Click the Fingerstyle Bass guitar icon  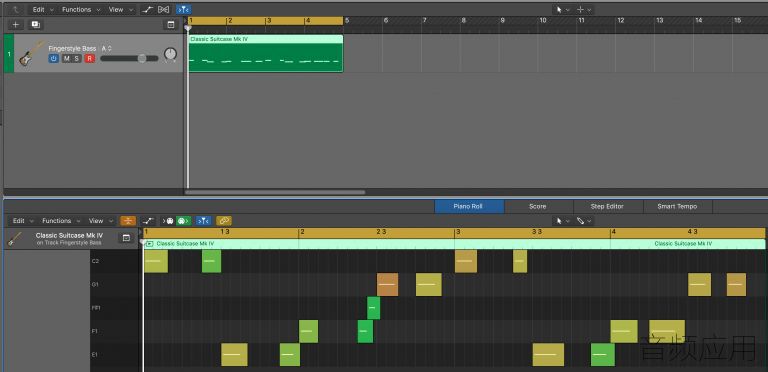coord(31,54)
